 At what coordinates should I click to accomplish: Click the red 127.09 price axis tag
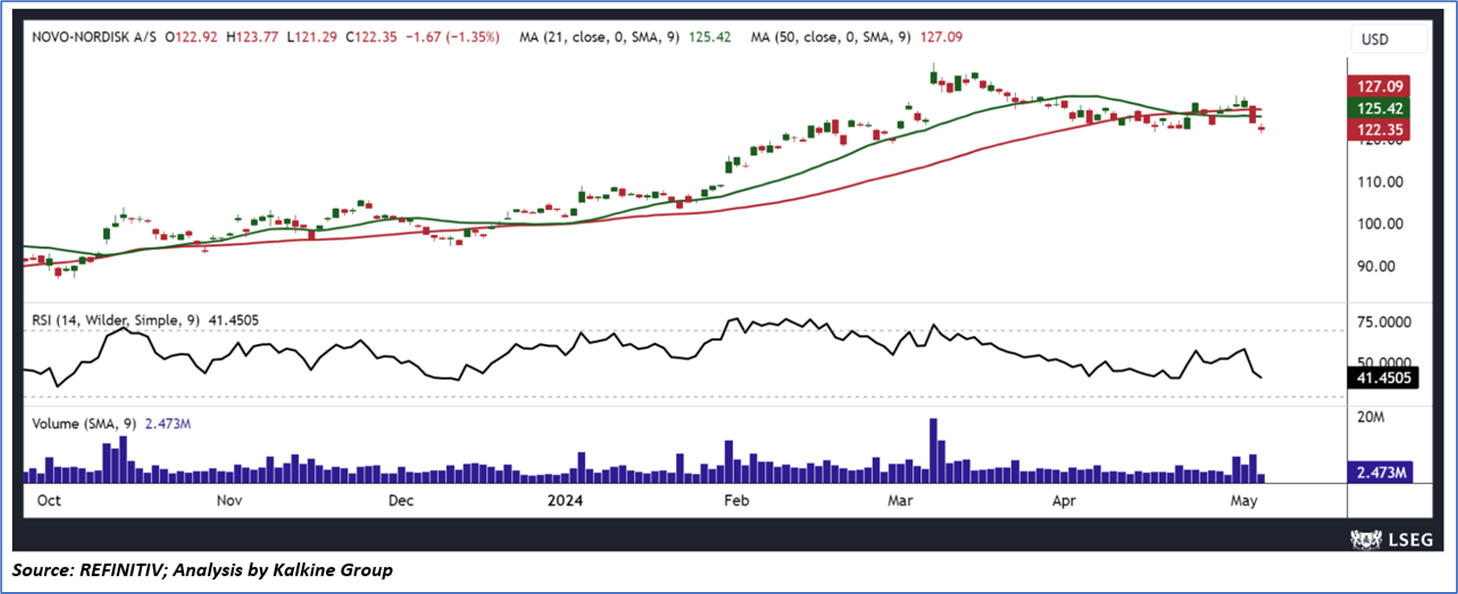pos(1379,87)
